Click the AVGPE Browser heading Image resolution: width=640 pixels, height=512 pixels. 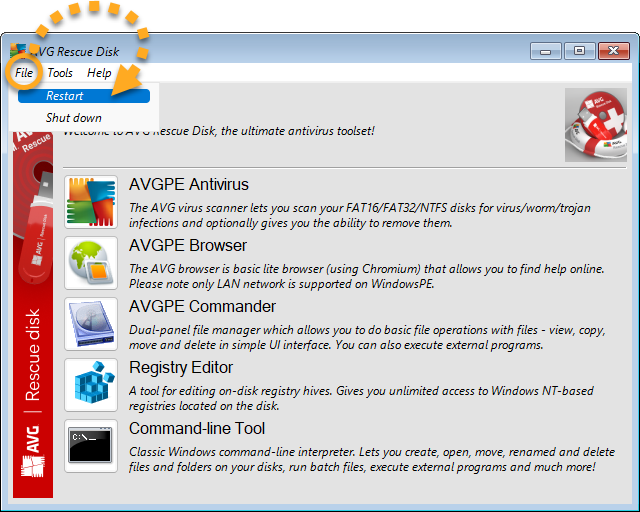coord(187,245)
